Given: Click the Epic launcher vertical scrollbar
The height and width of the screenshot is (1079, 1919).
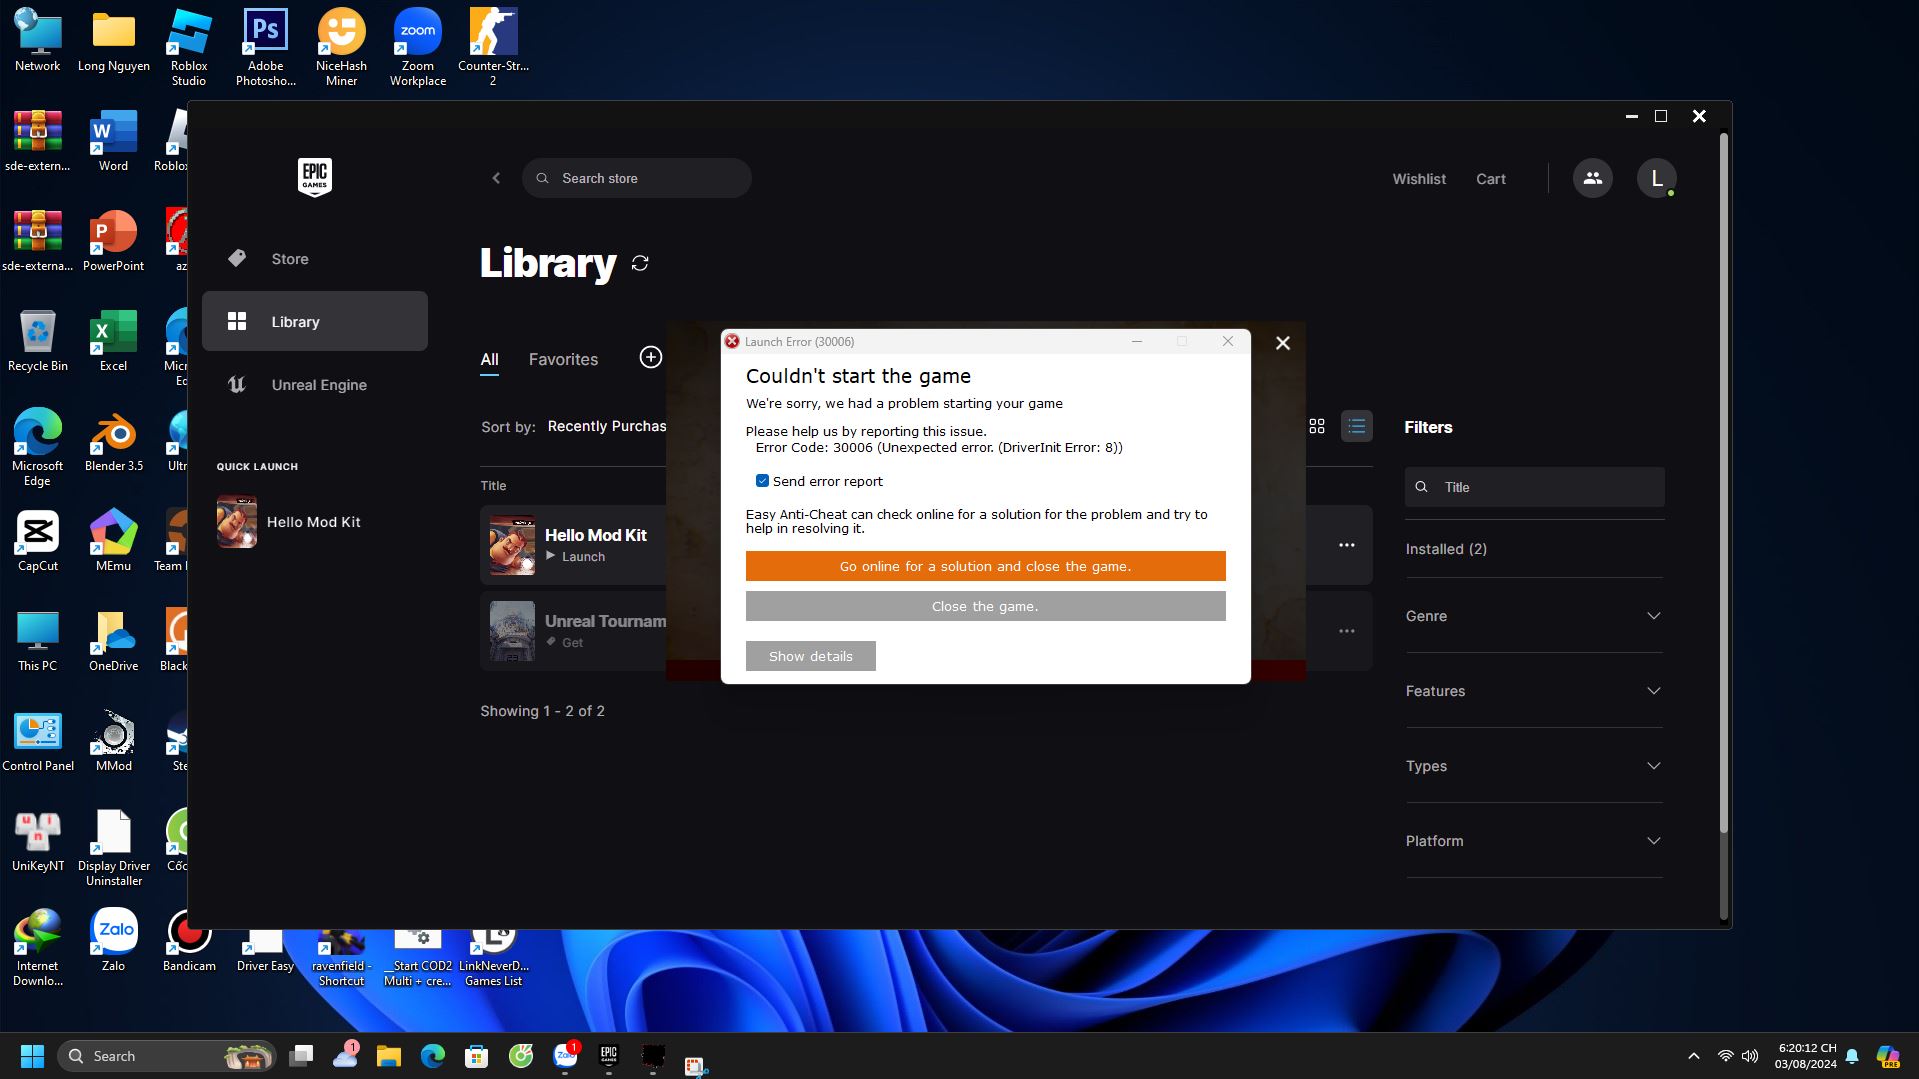Looking at the screenshot, I should click(x=1723, y=480).
